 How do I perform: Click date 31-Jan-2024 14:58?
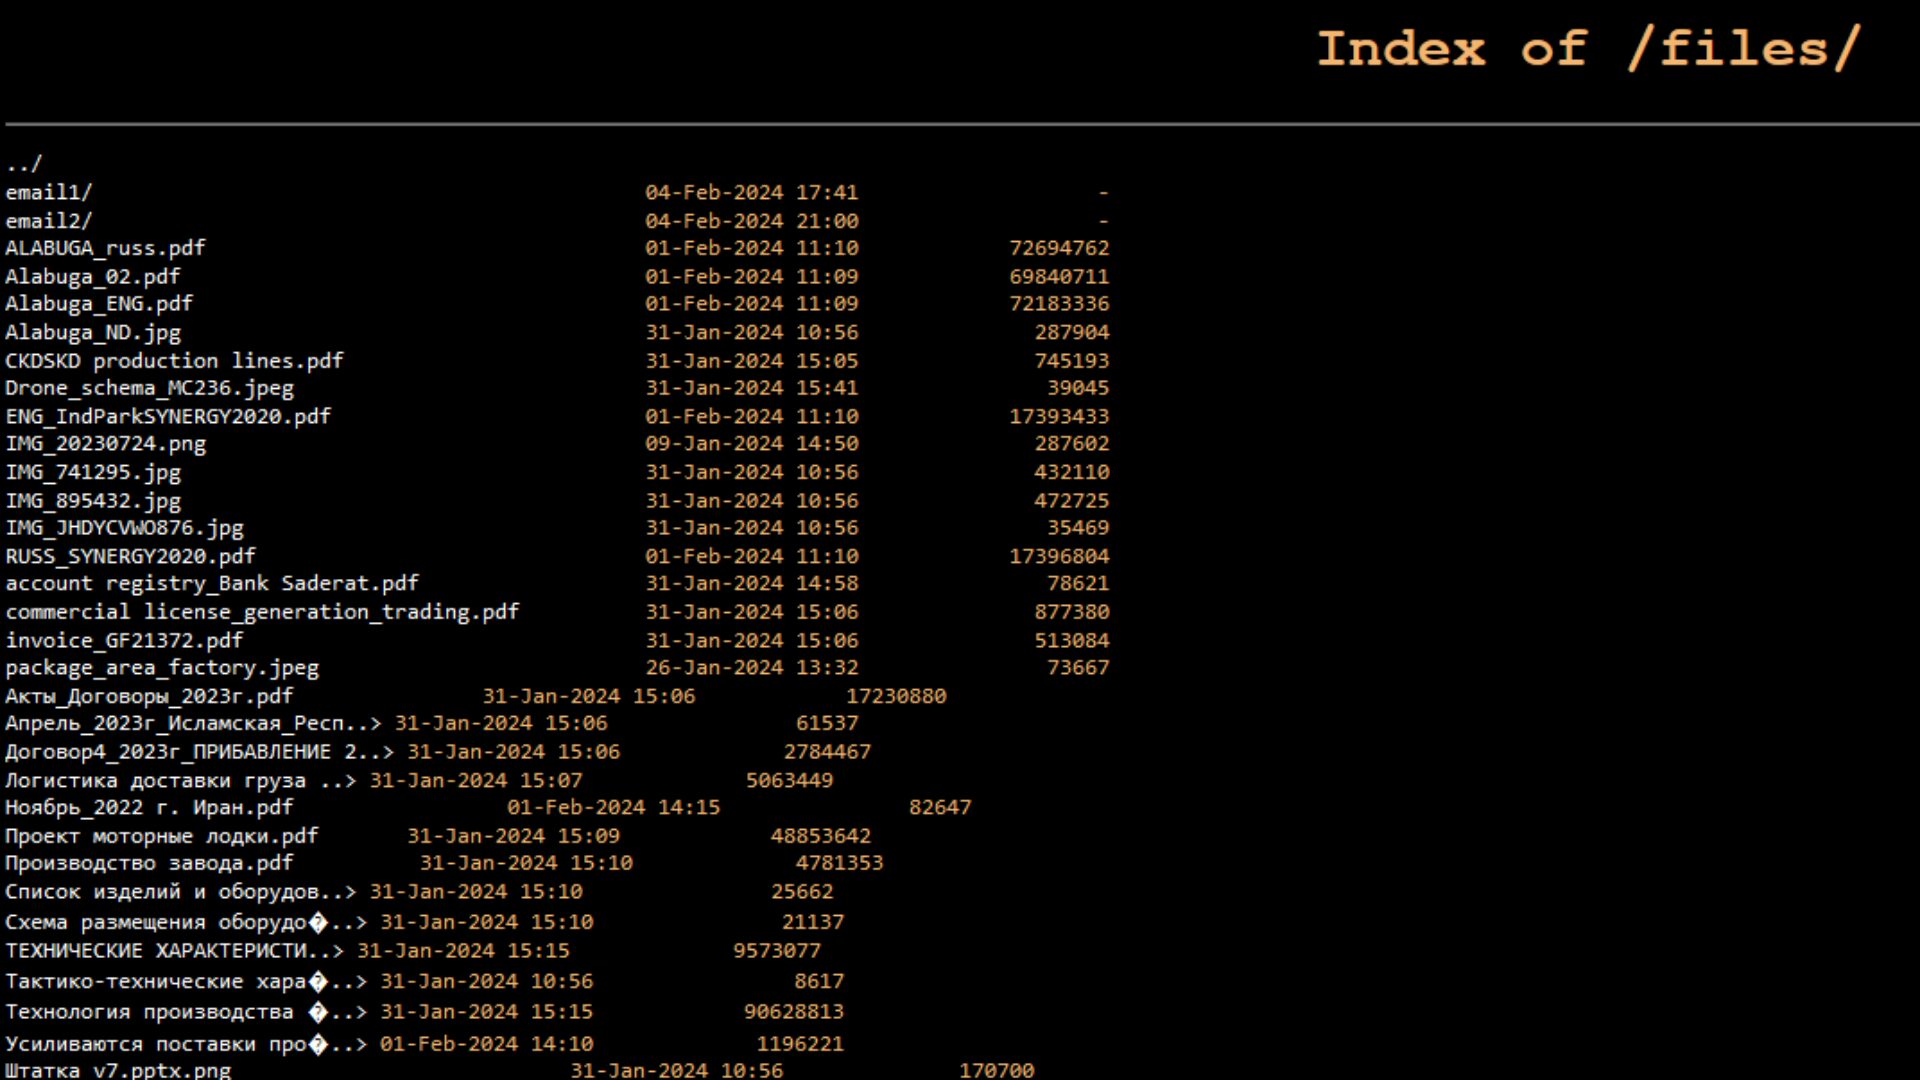pos(752,583)
